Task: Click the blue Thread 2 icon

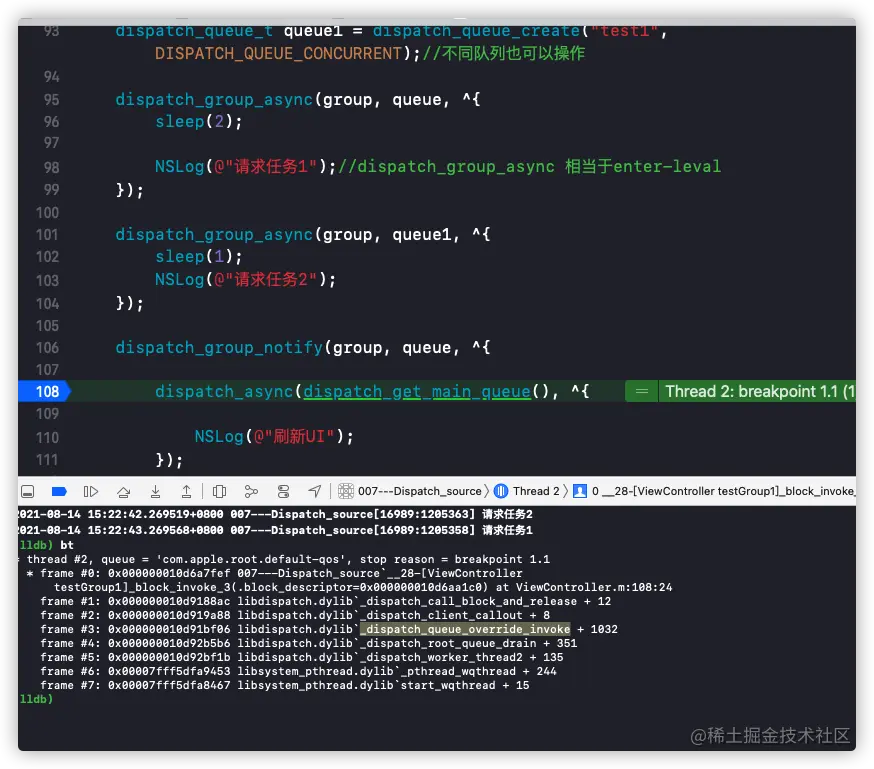Action: click(x=501, y=491)
